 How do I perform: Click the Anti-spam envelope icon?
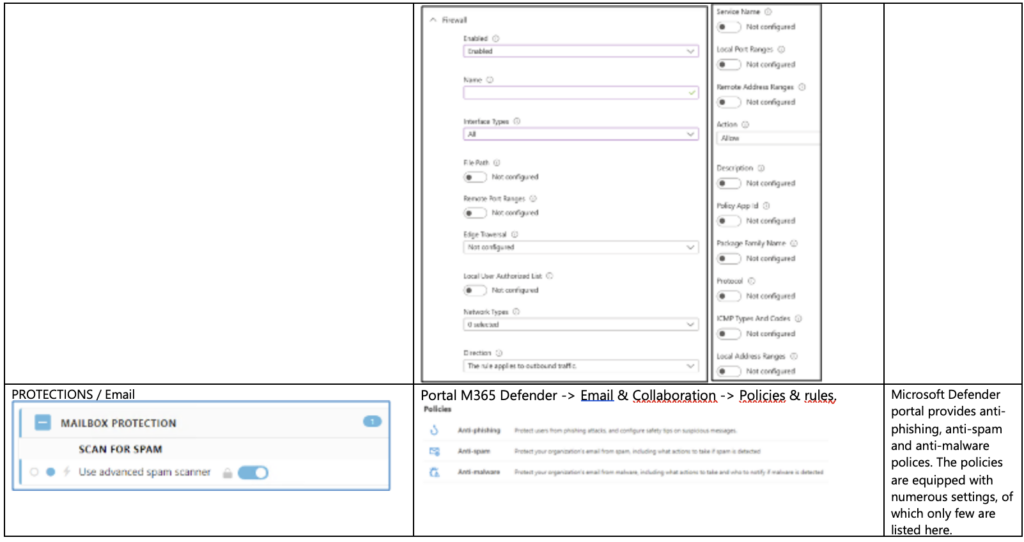pyautogui.click(x=433, y=452)
